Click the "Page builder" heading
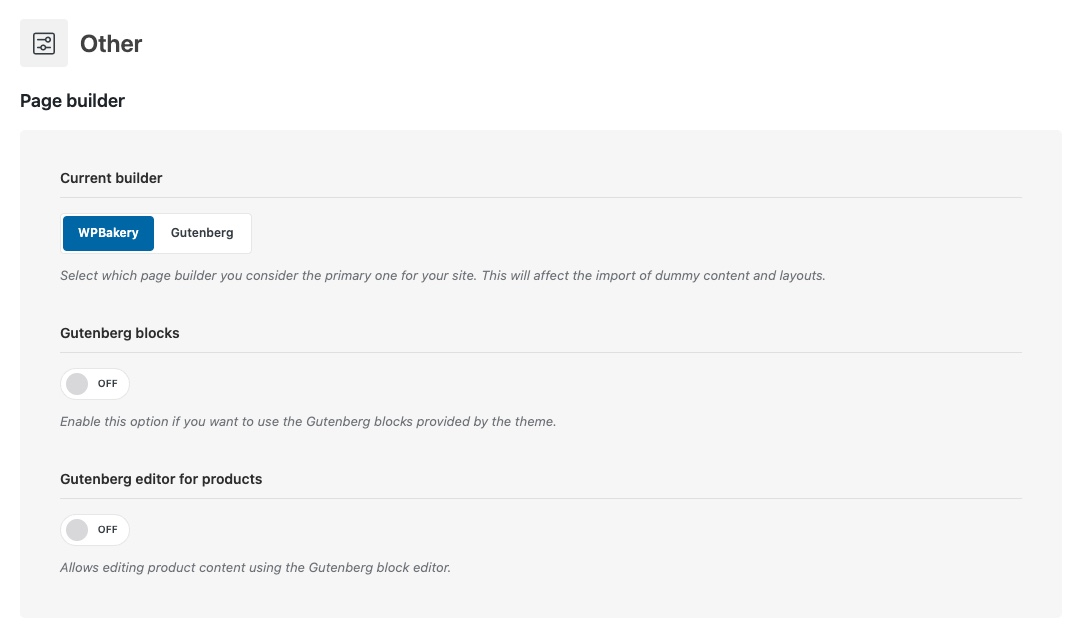1079x641 pixels. coord(72,101)
